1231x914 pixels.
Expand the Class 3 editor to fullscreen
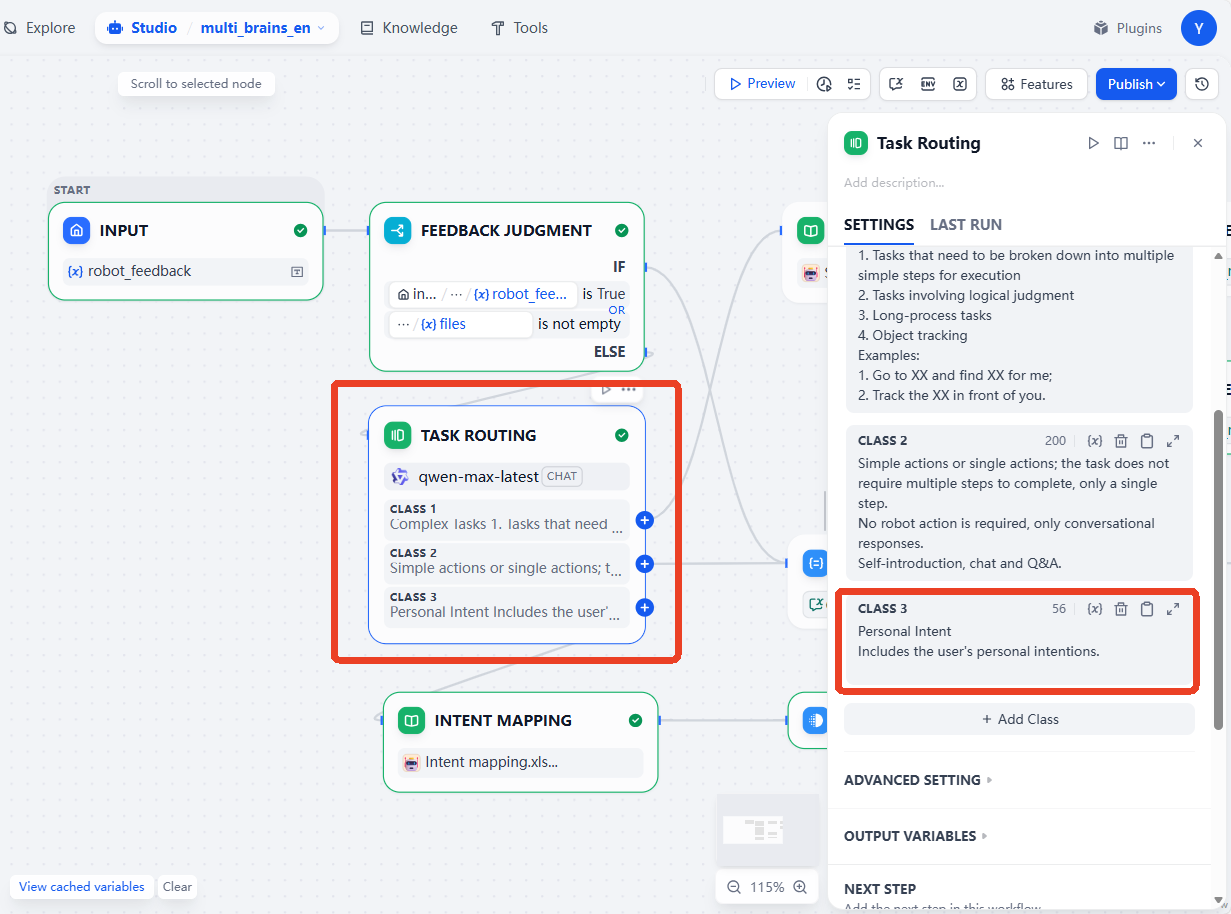point(1173,609)
